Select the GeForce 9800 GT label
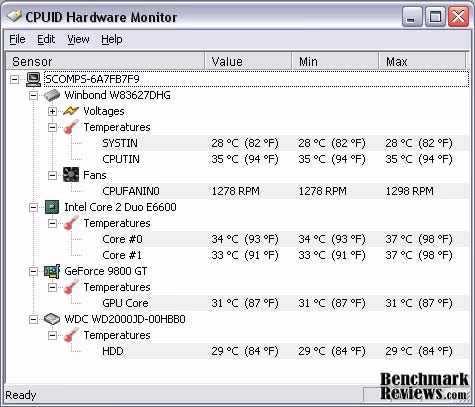The width and height of the screenshot is (475, 407). pos(106,271)
